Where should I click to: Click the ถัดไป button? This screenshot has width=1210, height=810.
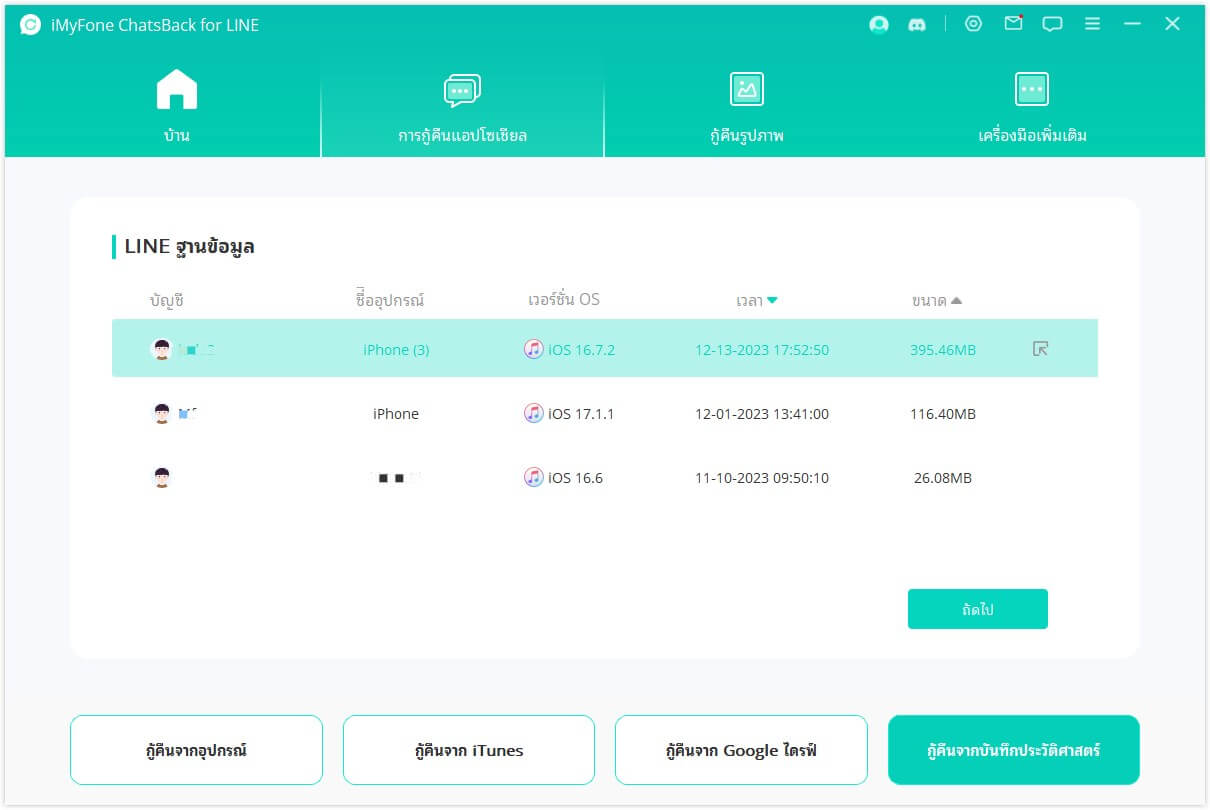tap(978, 609)
